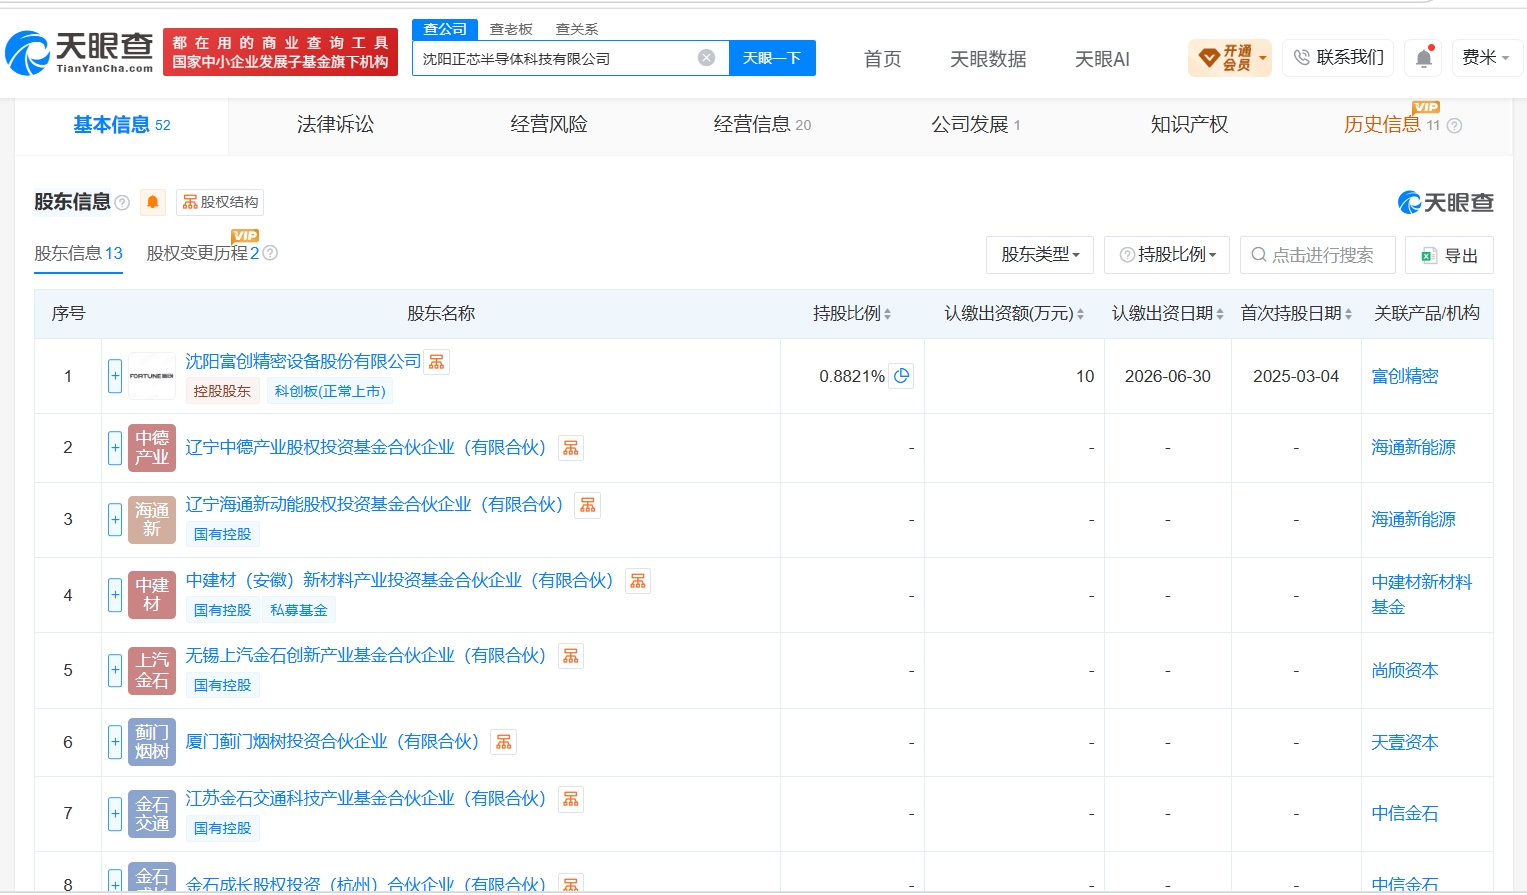This screenshot has width=1527, height=895.
Task: Go to 首页 in top navigation
Action: [882, 59]
